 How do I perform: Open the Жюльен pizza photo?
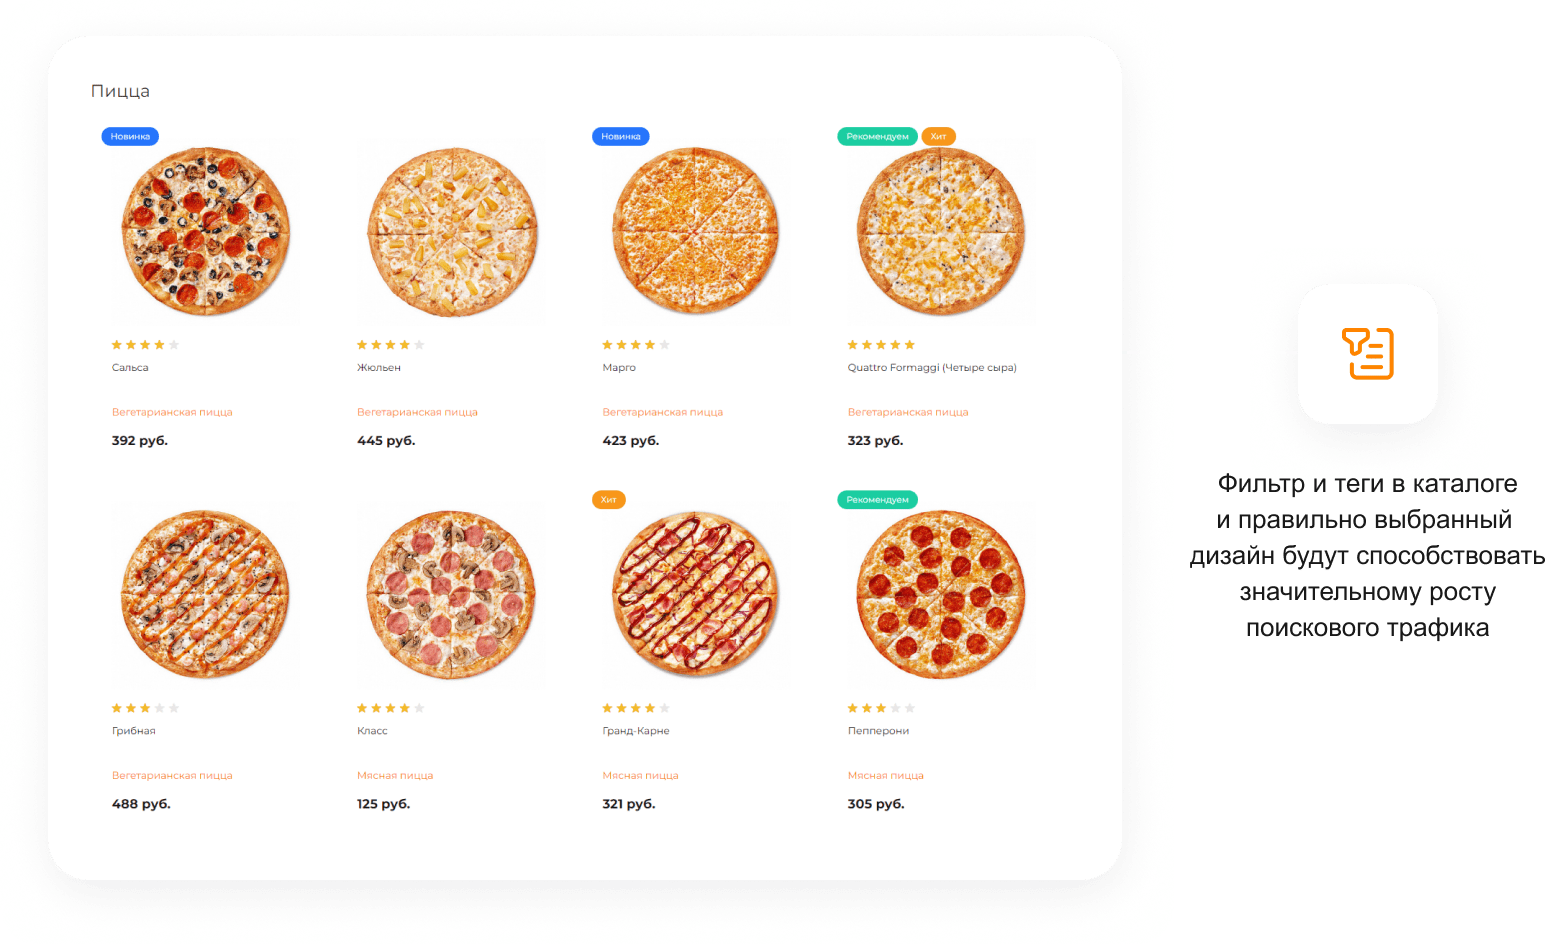coord(452,232)
